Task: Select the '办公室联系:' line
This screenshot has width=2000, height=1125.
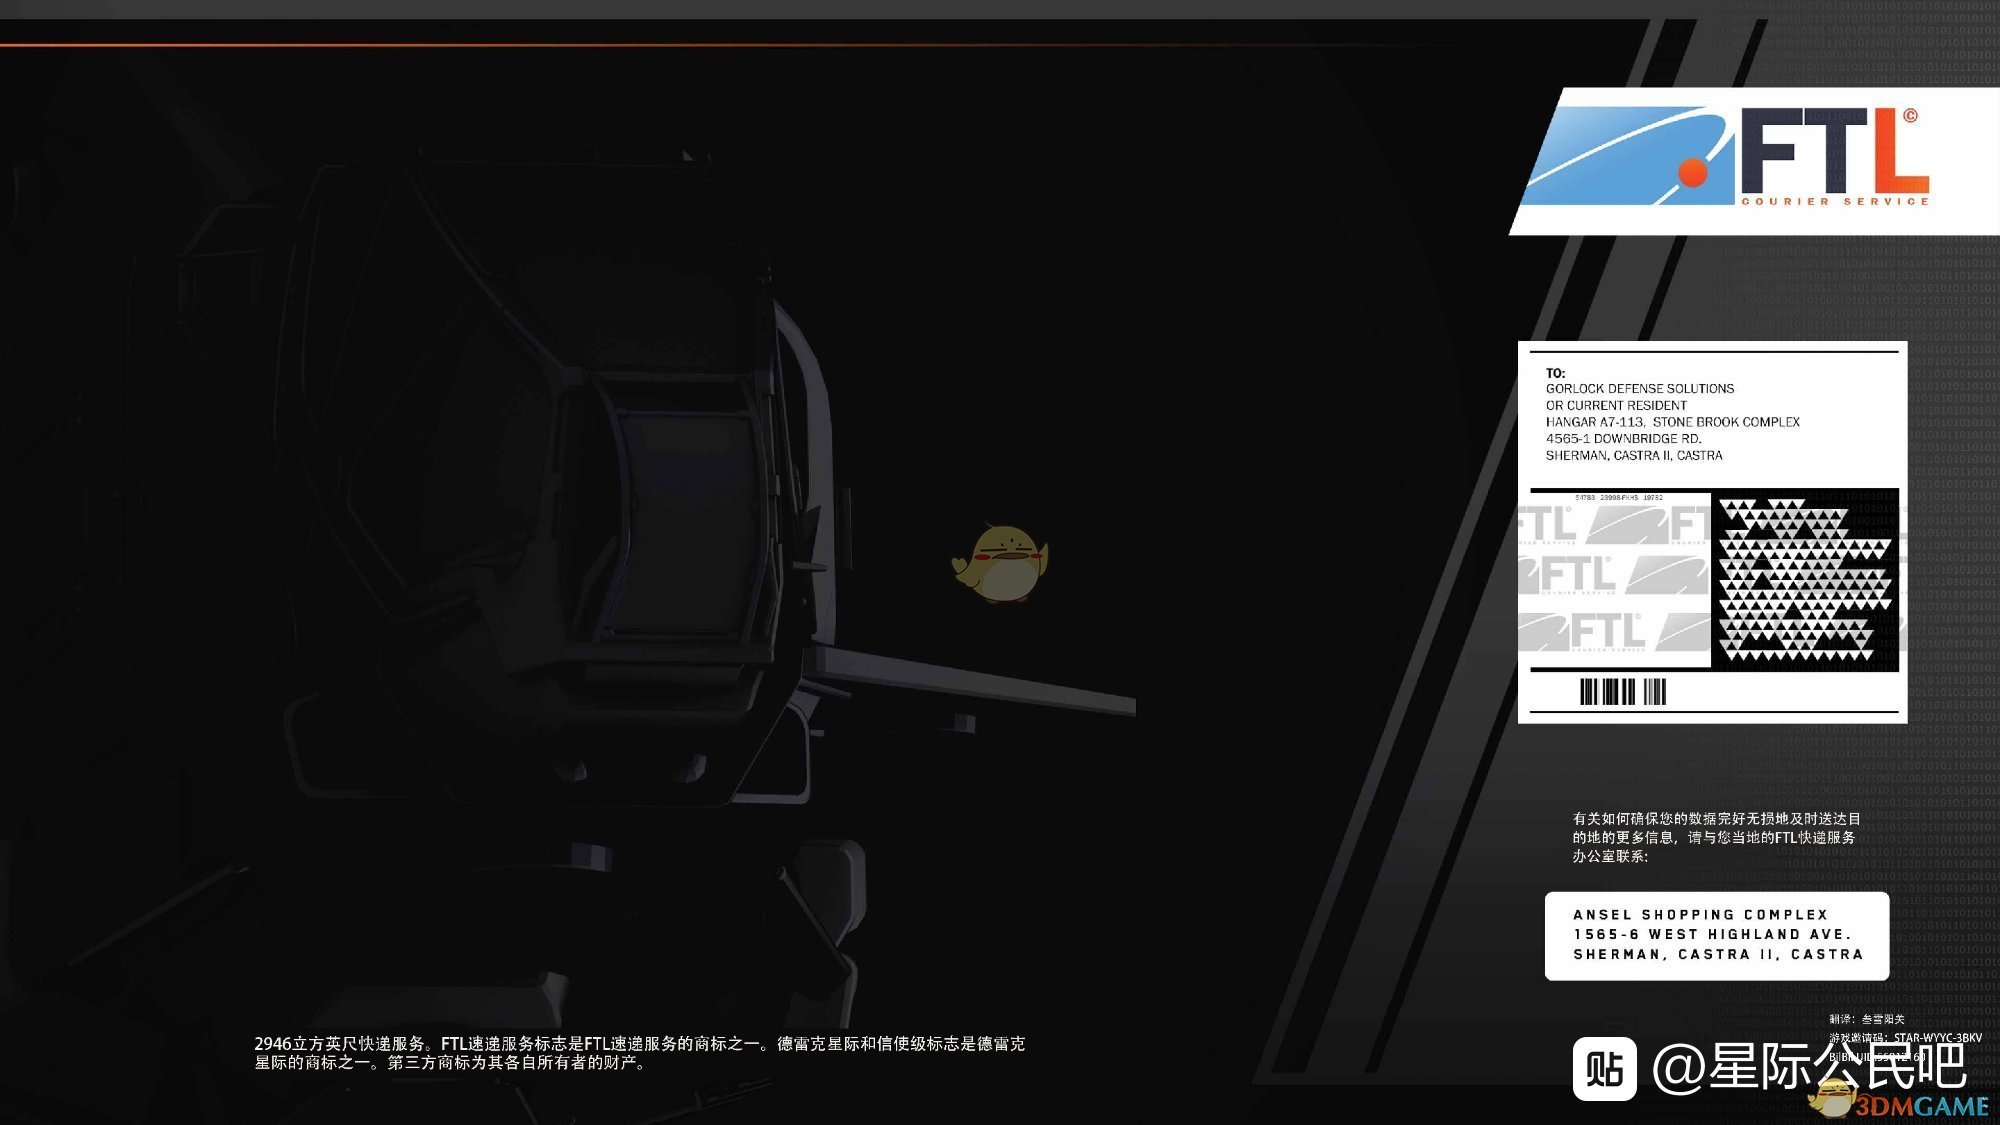Action: click(1610, 857)
